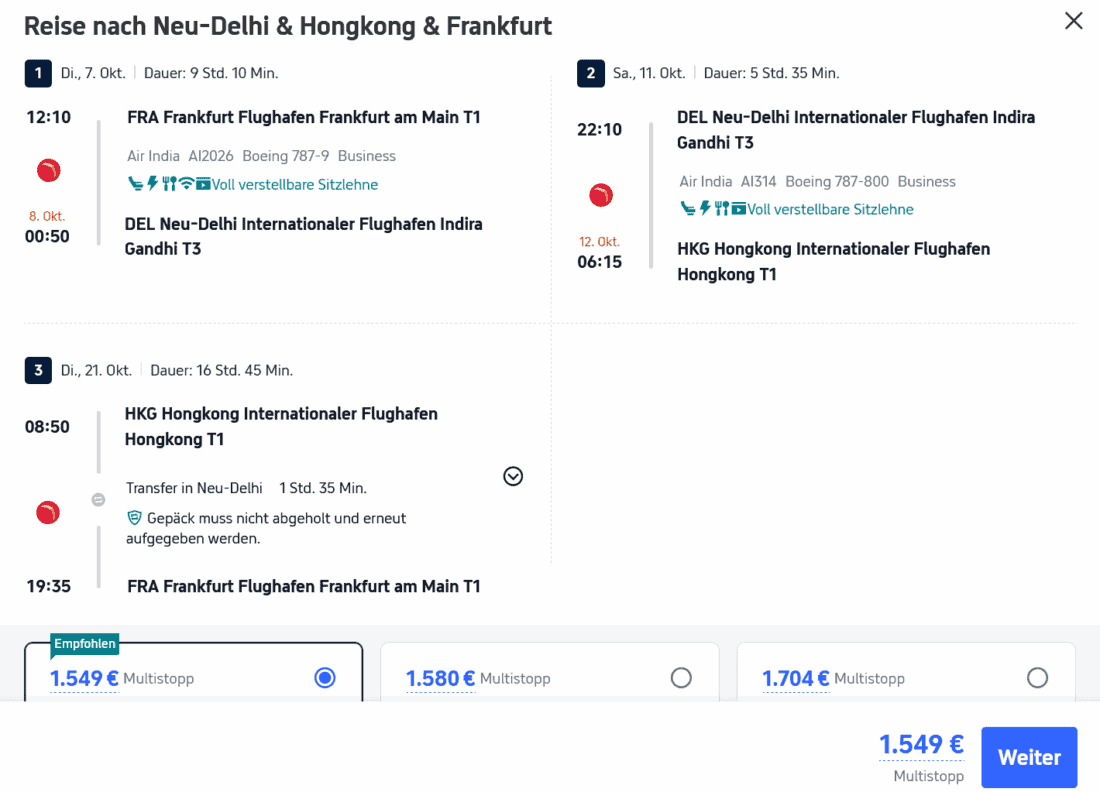This screenshot has width=1100, height=792.
Task: Select the 1.549 € recommended fare option
Action: click(x=325, y=678)
